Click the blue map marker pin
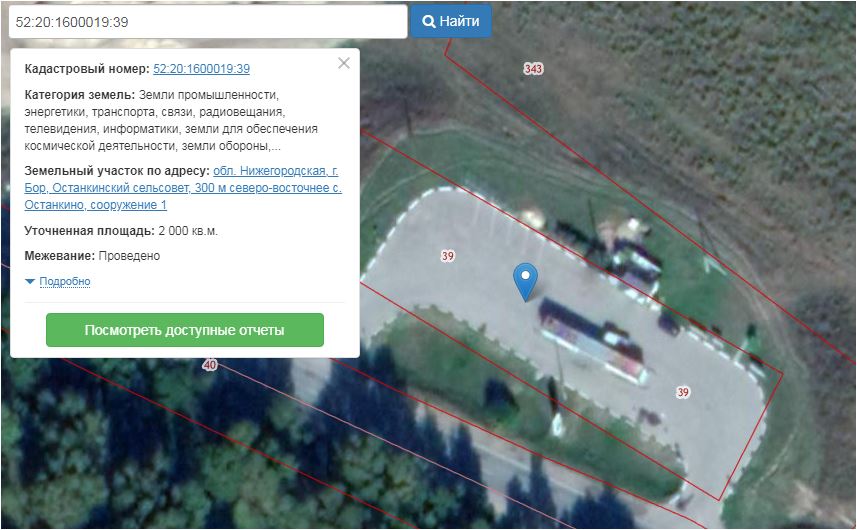 click(x=525, y=279)
